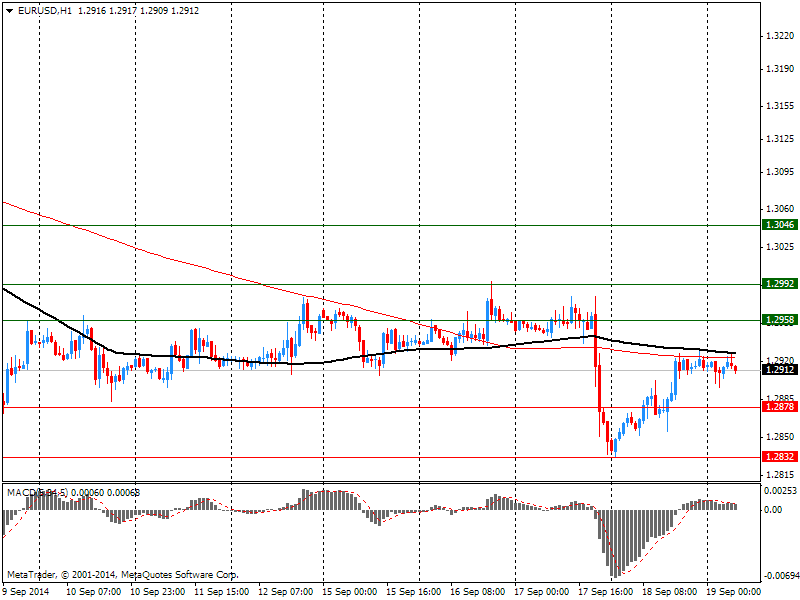Click the 1.2815 price axis value
Screen dimensions: 800x600
(x=780, y=475)
